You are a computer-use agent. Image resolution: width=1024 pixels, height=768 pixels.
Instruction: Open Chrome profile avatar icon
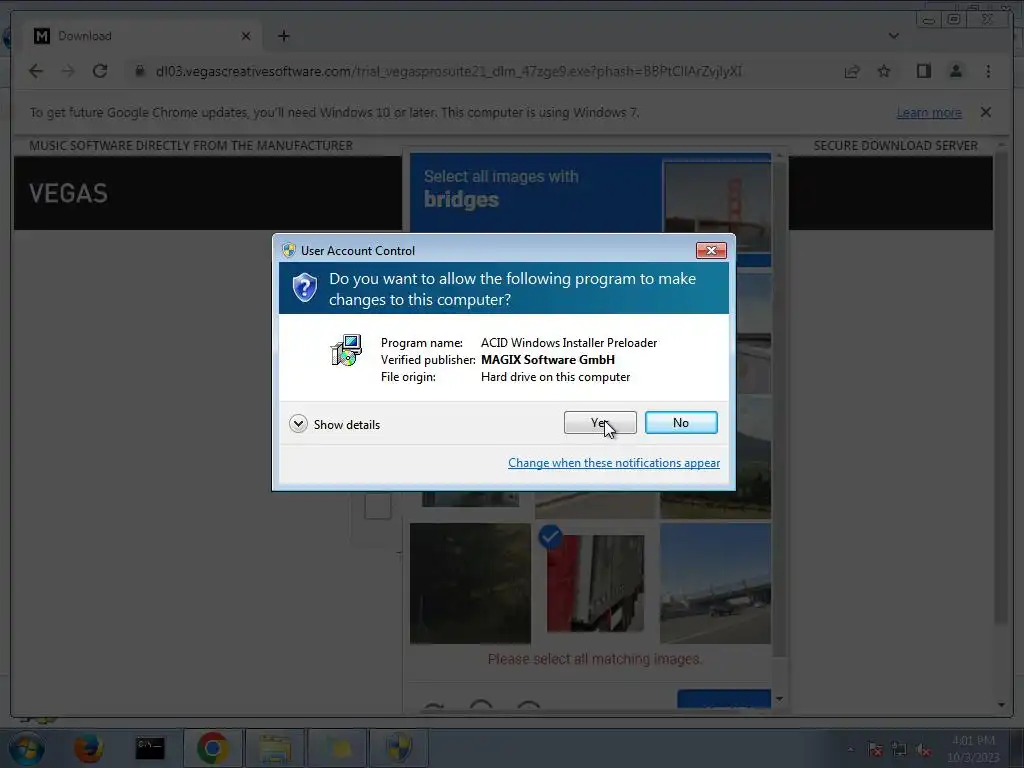955,71
